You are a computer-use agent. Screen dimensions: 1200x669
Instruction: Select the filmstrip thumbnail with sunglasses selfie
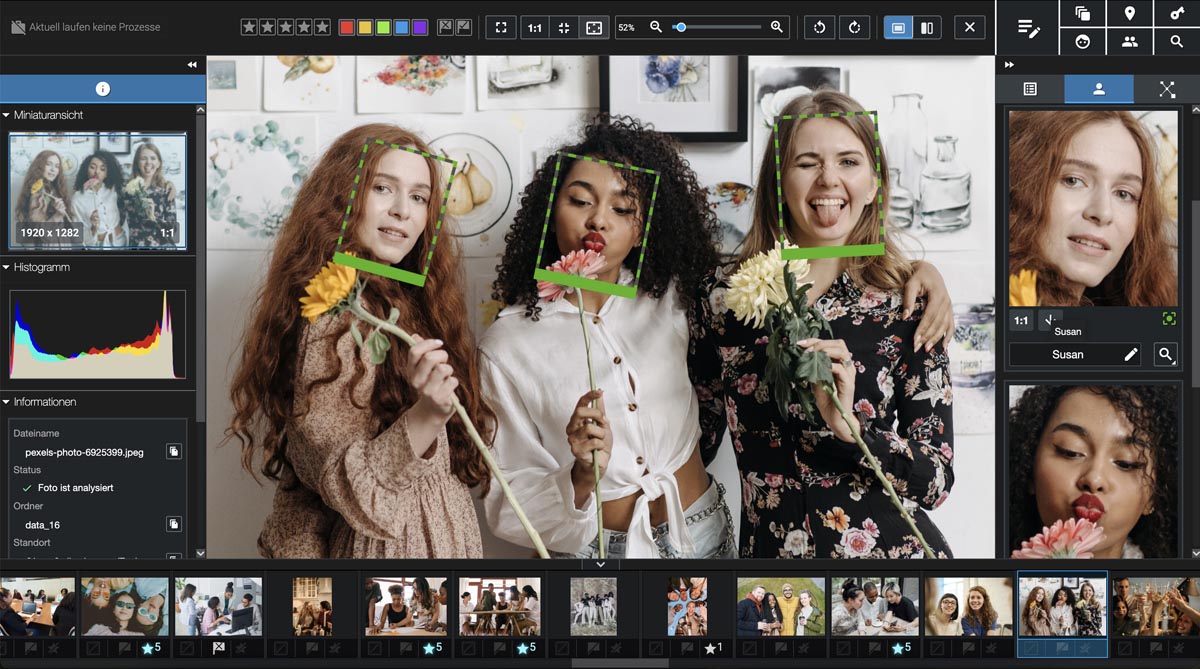(124, 606)
